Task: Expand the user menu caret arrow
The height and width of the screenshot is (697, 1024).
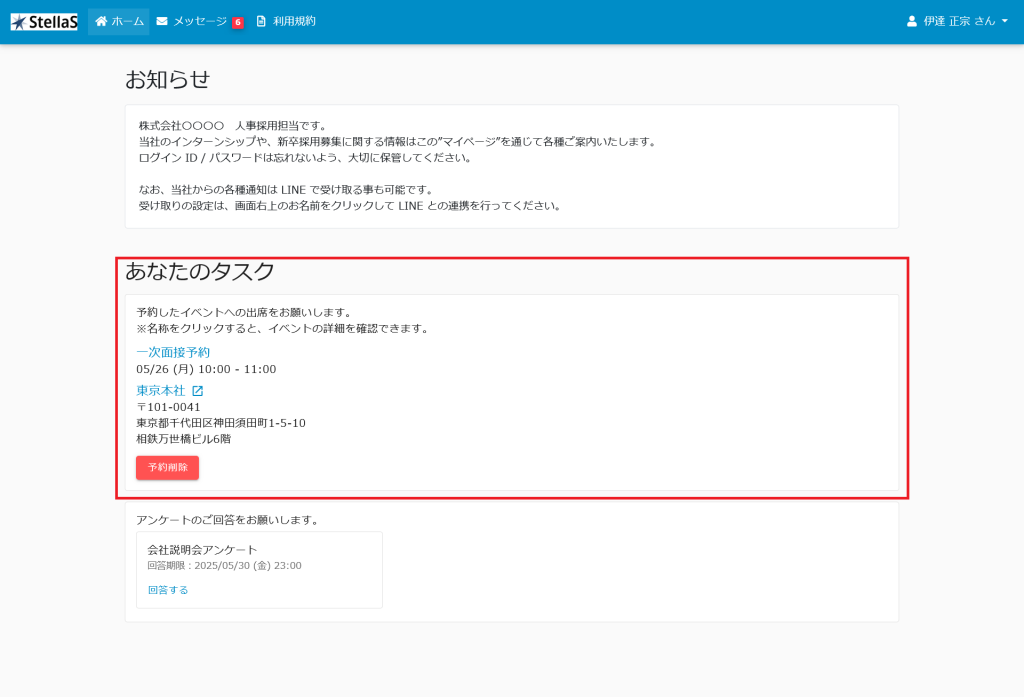Action: (1005, 21)
